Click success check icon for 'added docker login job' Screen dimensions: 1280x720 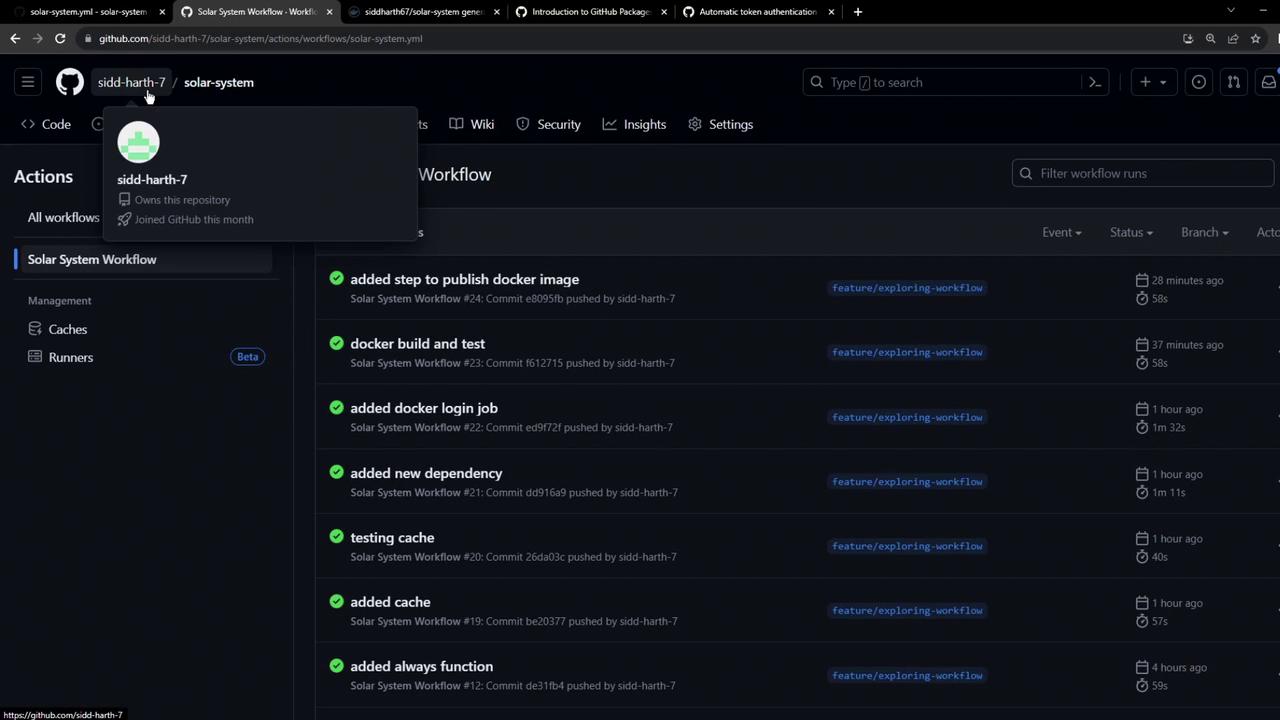pos(336,407)
